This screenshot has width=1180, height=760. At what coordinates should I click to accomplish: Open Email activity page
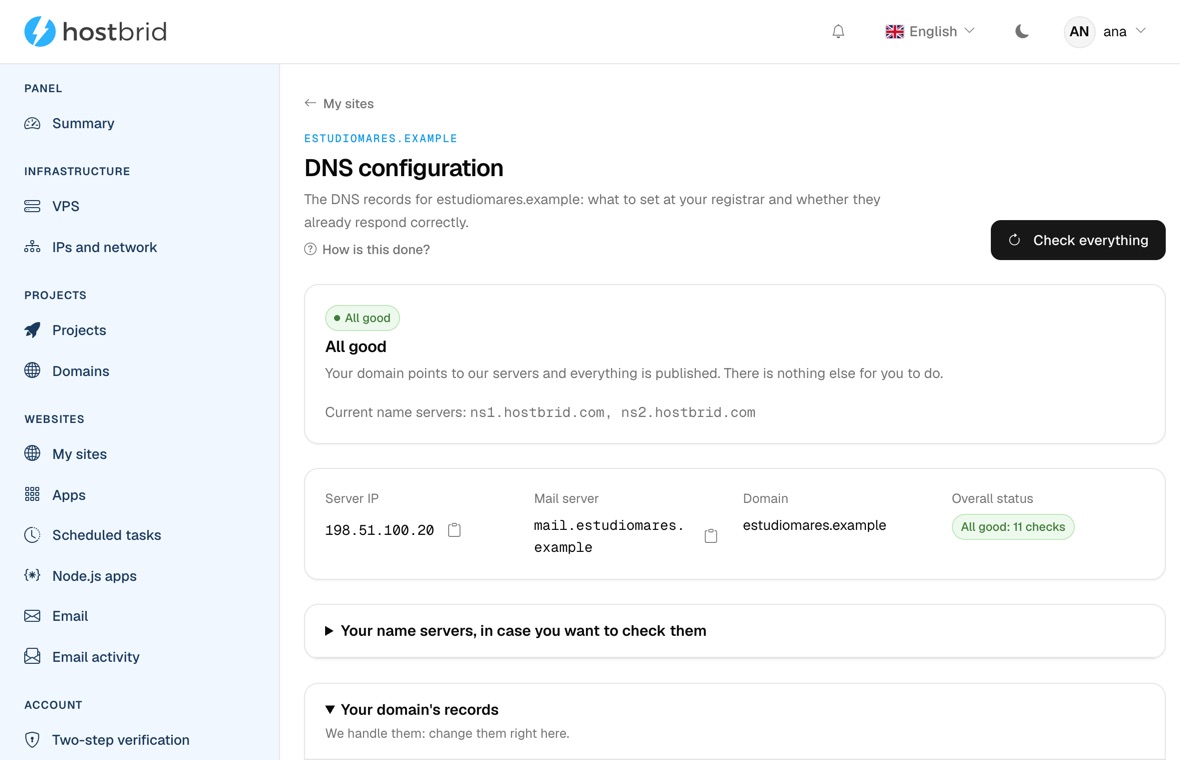click(96, 656)
